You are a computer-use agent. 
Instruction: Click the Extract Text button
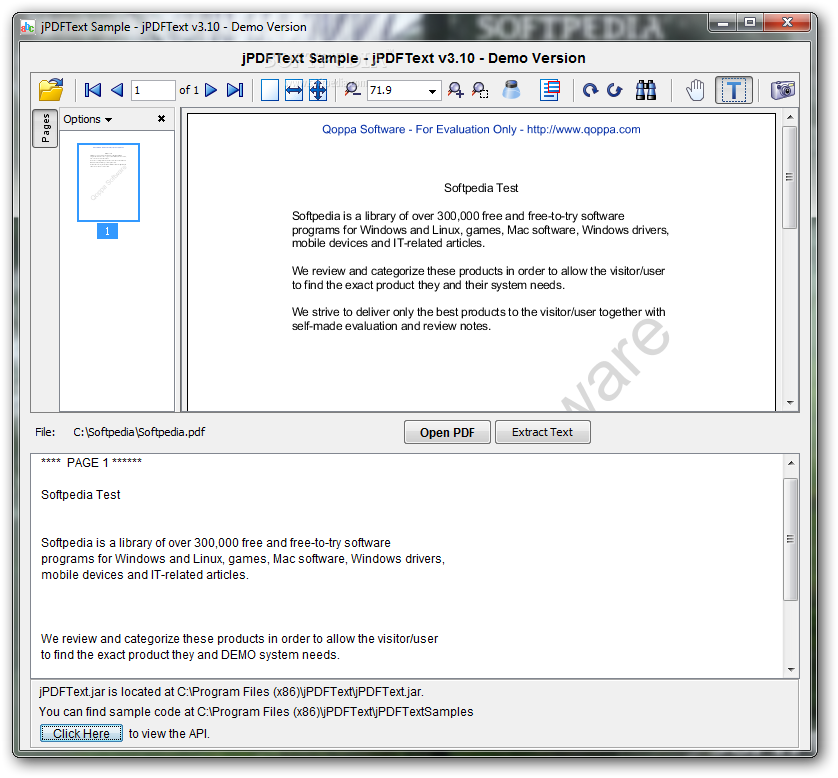click(542, 432)
